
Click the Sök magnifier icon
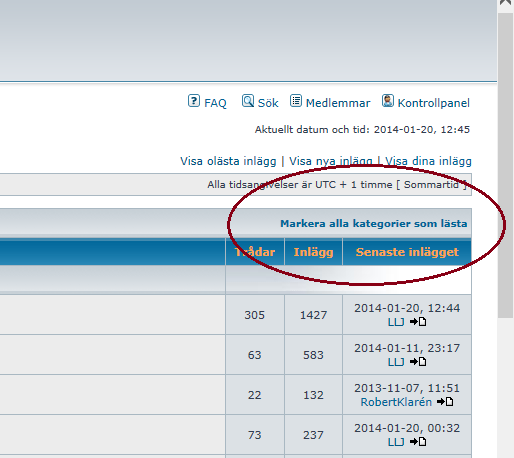point(248,101)
